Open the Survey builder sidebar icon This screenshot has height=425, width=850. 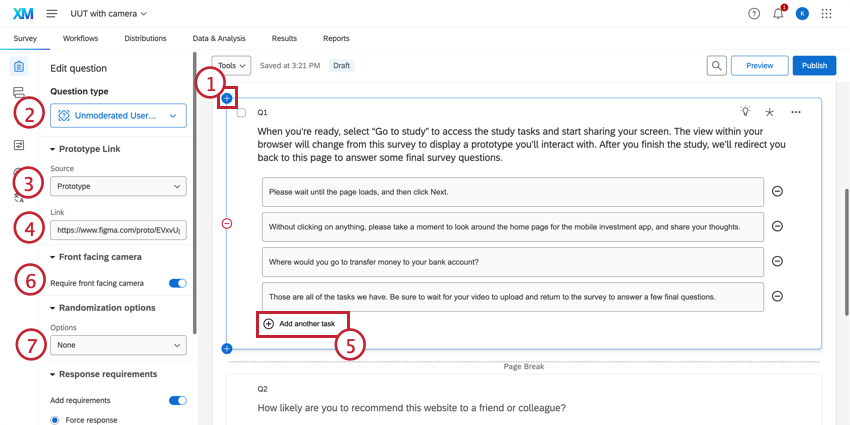[19, 66]
